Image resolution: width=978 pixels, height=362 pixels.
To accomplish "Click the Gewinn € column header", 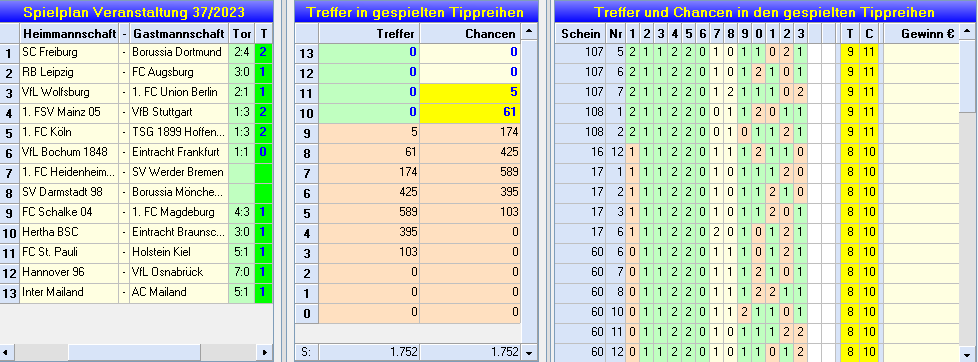I will pyautogui.click(x=927, y=33).
